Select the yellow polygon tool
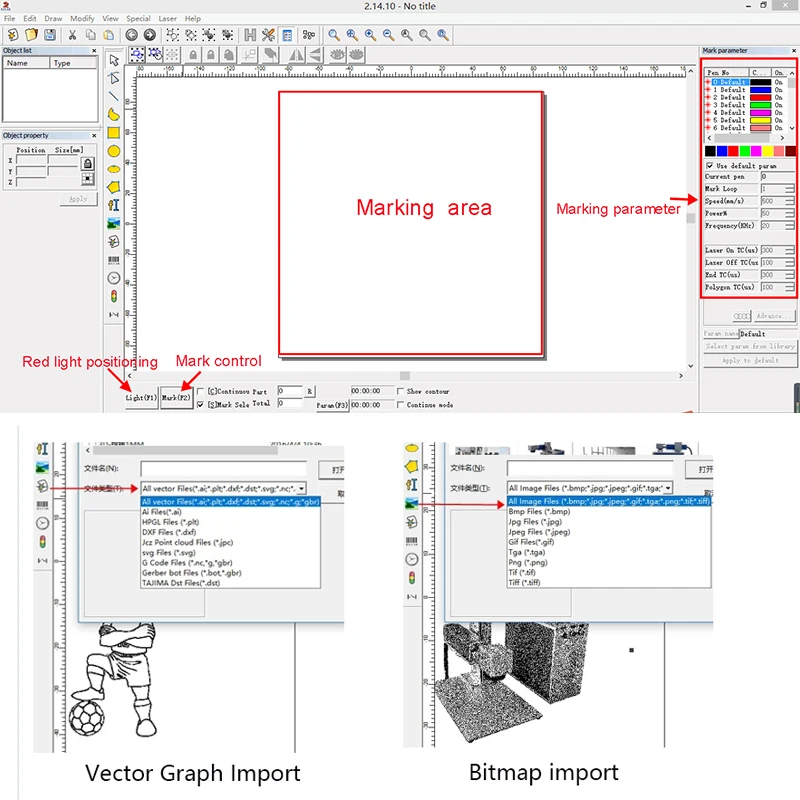Viewport: 800px width, 800px height. [x=114, y=187]
